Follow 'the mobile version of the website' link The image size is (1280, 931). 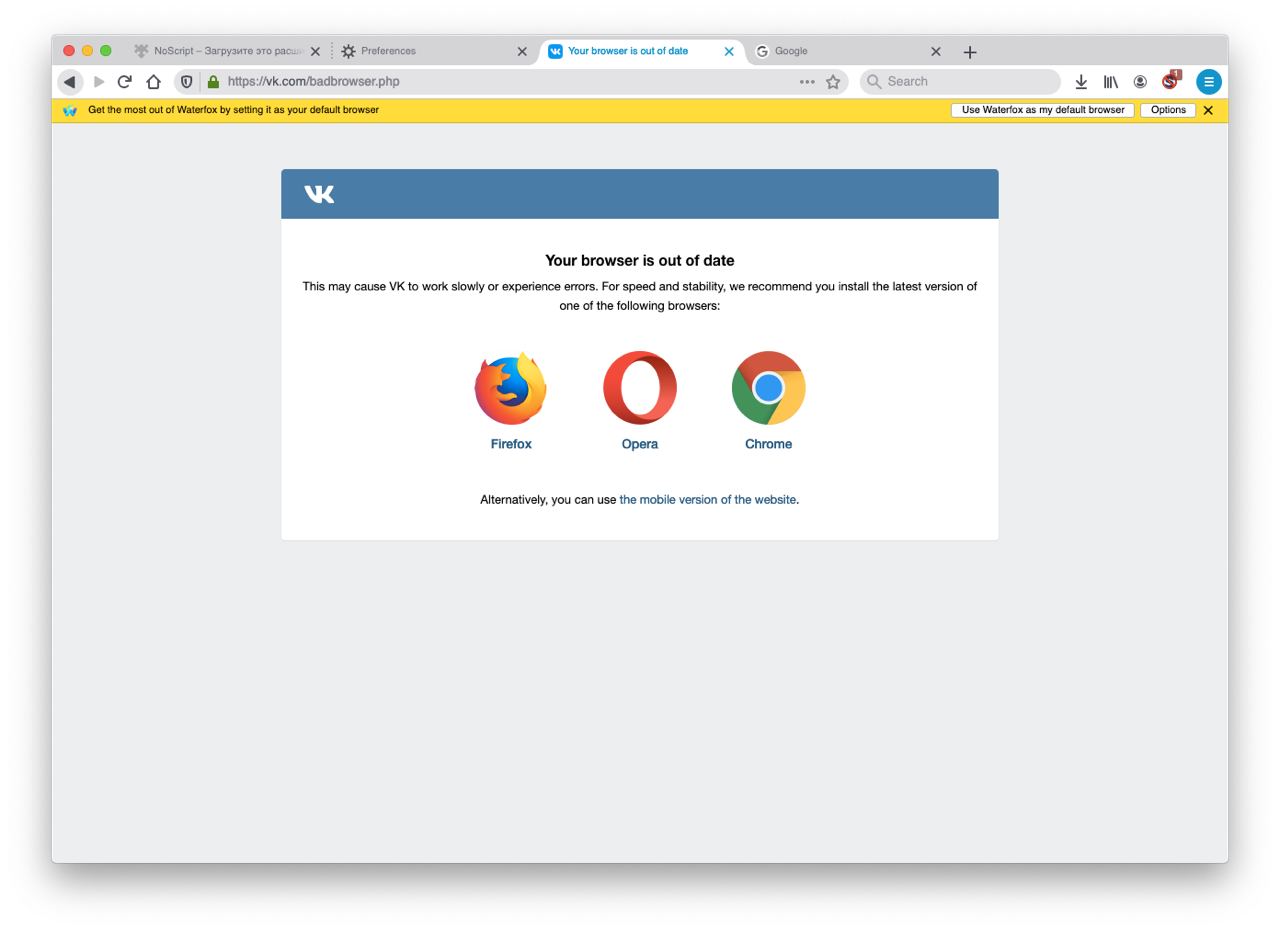tap(708, 499)
